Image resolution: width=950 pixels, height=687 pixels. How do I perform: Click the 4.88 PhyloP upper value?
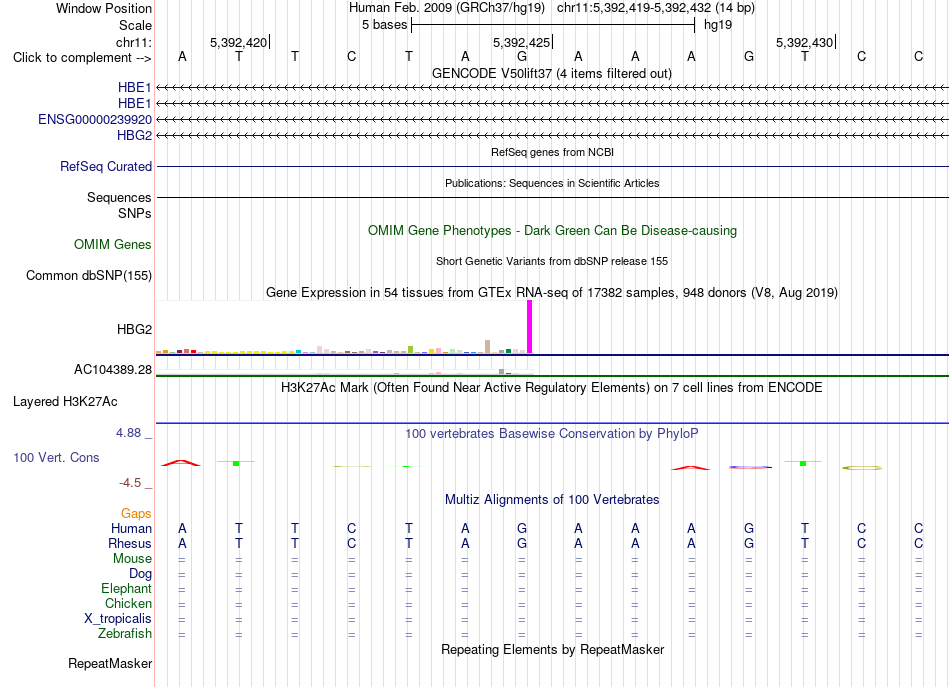[128, 433]
